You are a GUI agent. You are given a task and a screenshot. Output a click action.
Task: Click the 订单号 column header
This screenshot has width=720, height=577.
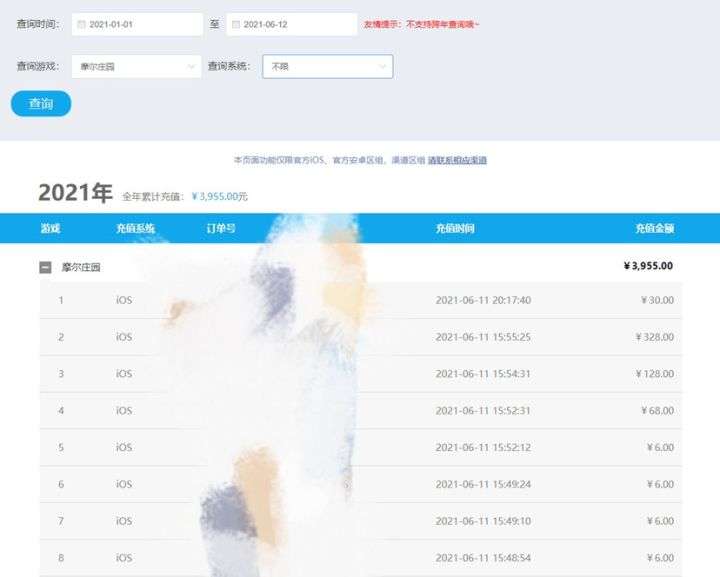coord(221,228)
